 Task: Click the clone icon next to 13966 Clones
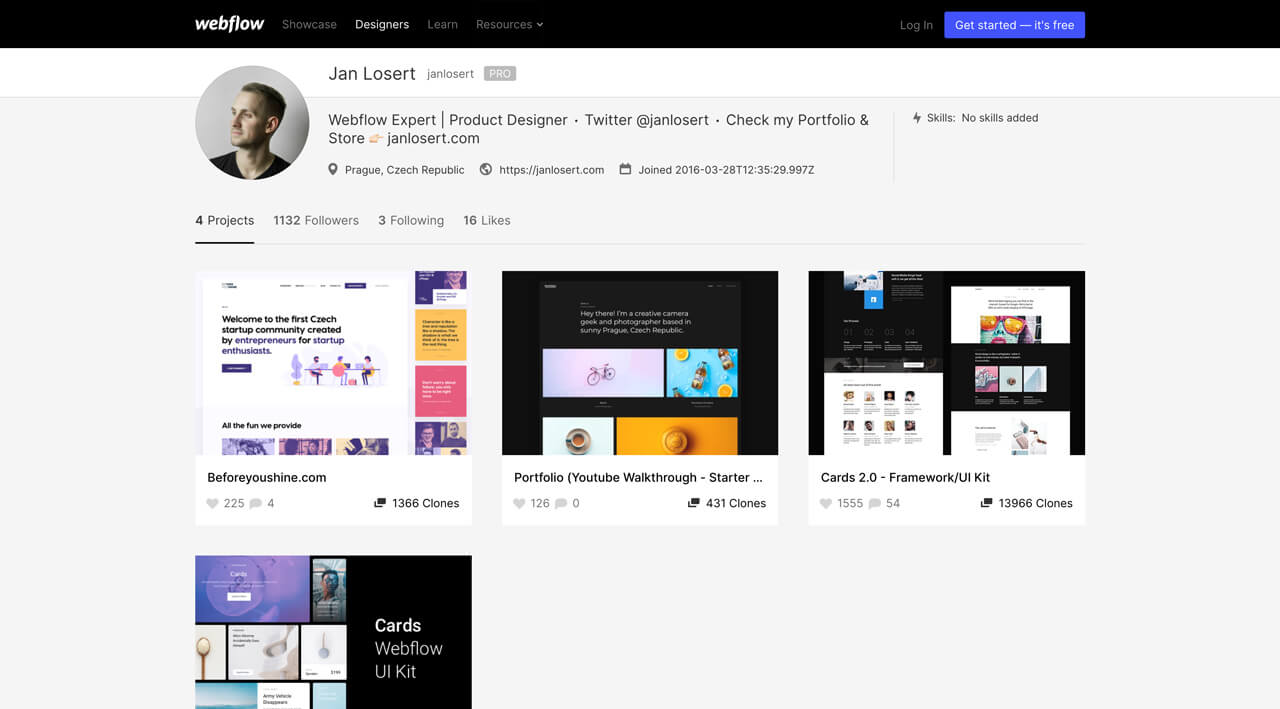click(x=987, y=503)
